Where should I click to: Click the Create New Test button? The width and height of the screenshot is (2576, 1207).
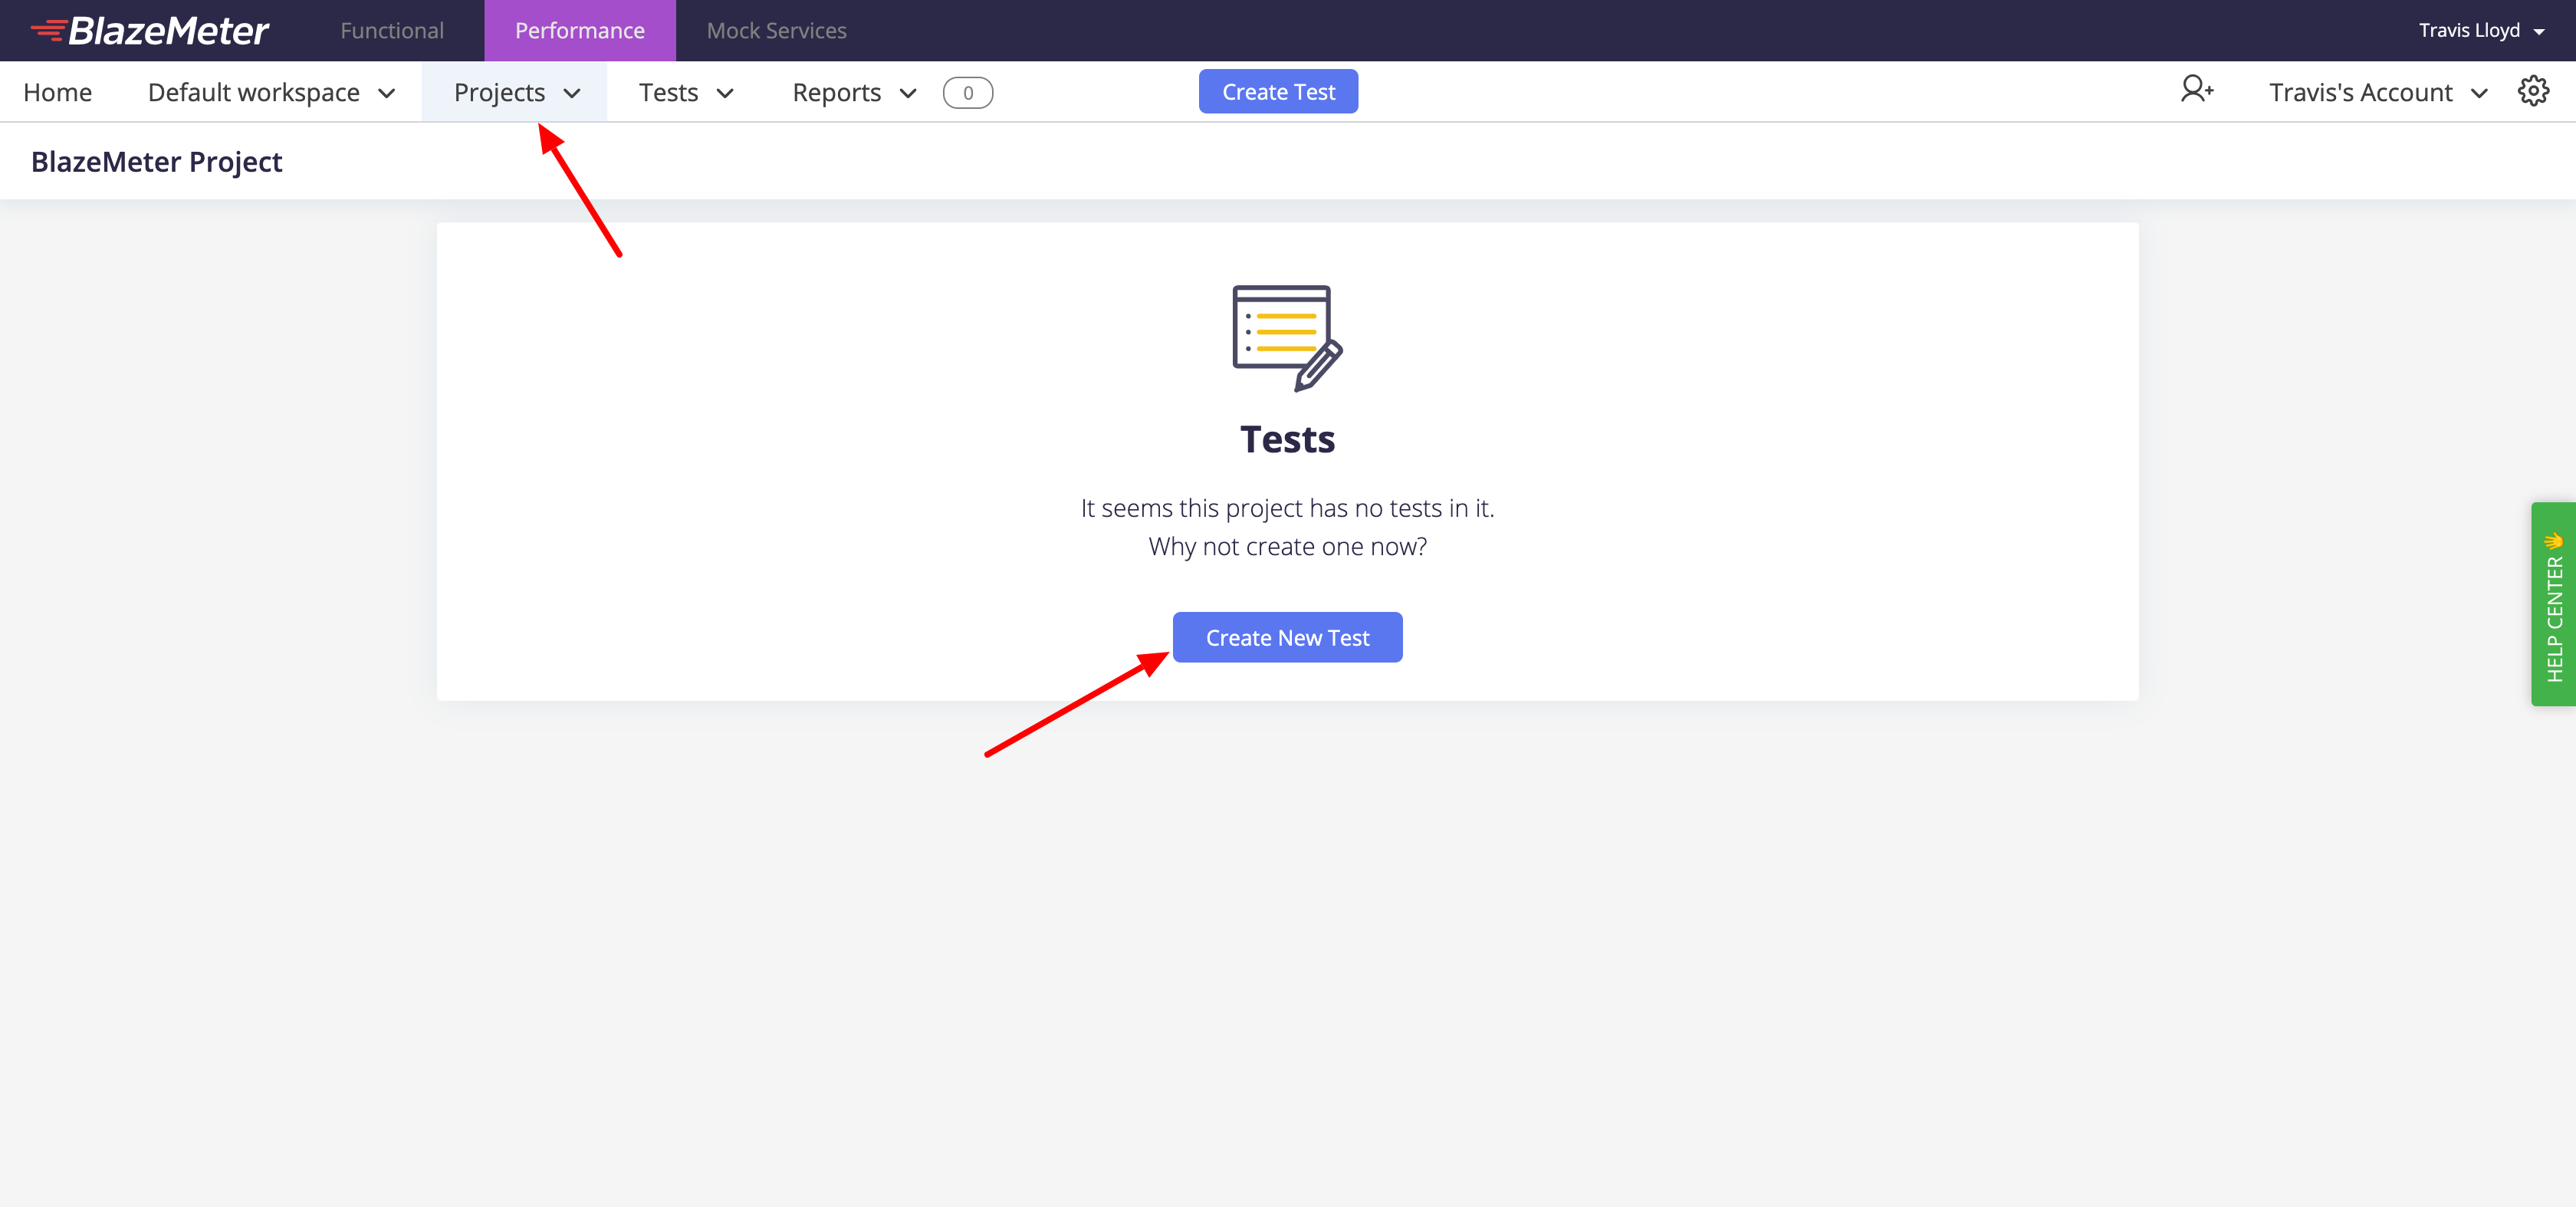coord(1287,637)
